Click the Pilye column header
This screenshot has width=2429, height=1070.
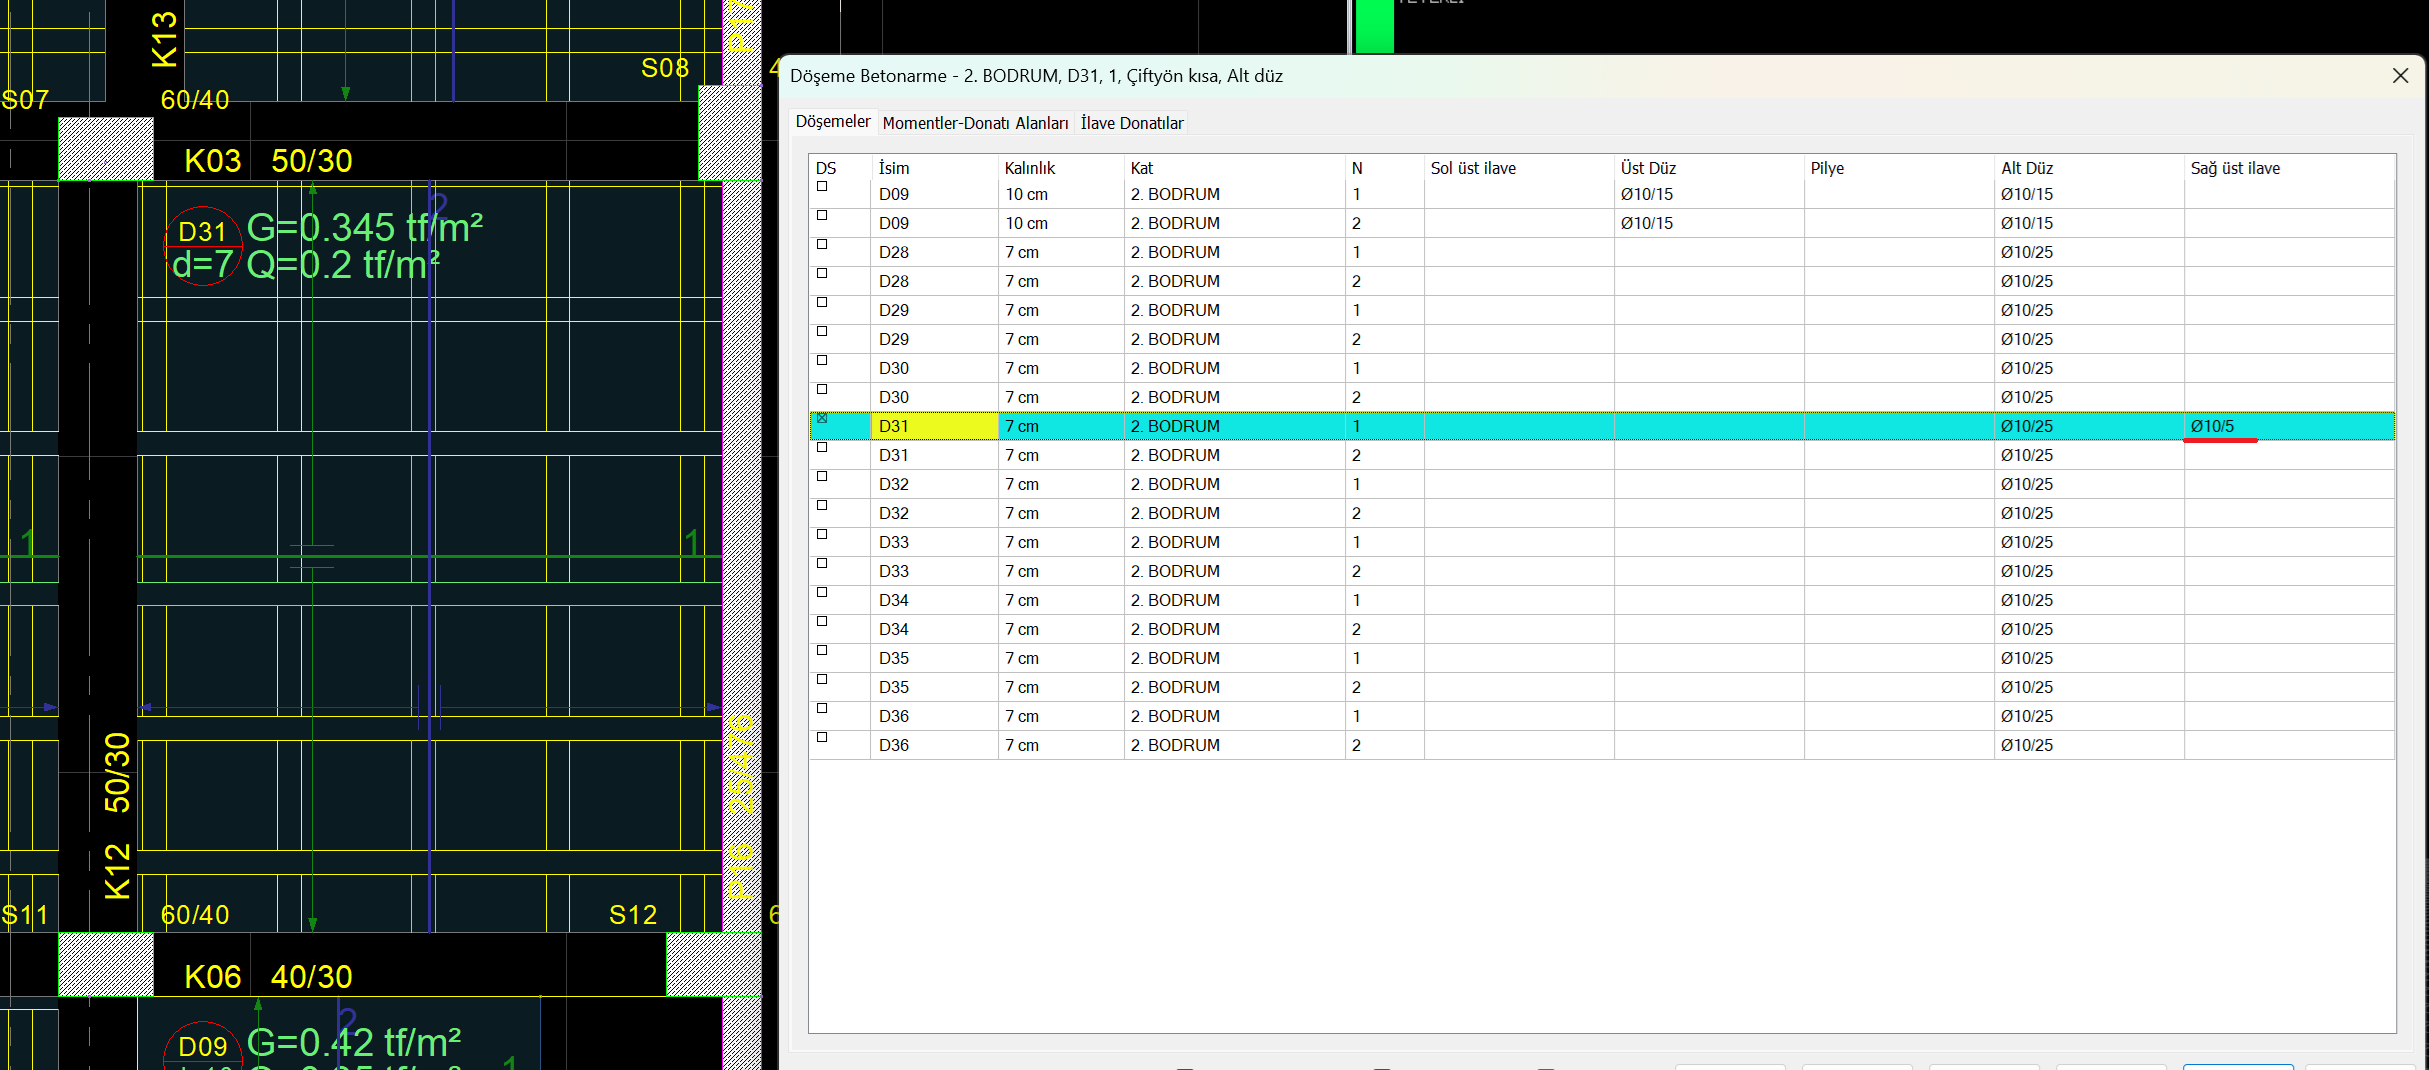click(x=1826, y=168)
